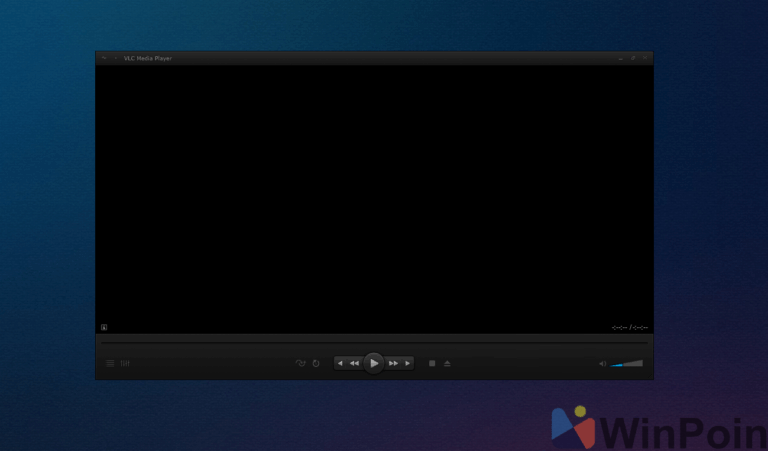Toggle the repeat loop icon
Screen dimensions: 768x451
(x=316, y=363)
